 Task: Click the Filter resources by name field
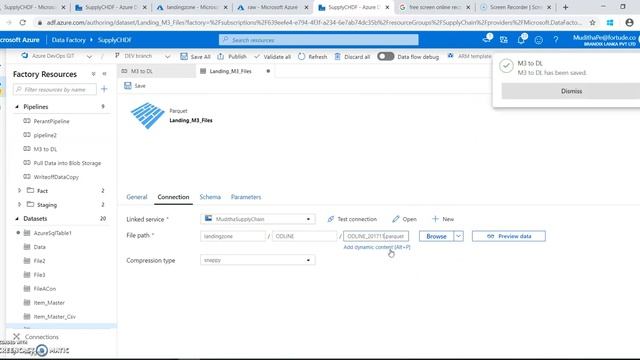(x=55, y=89)
